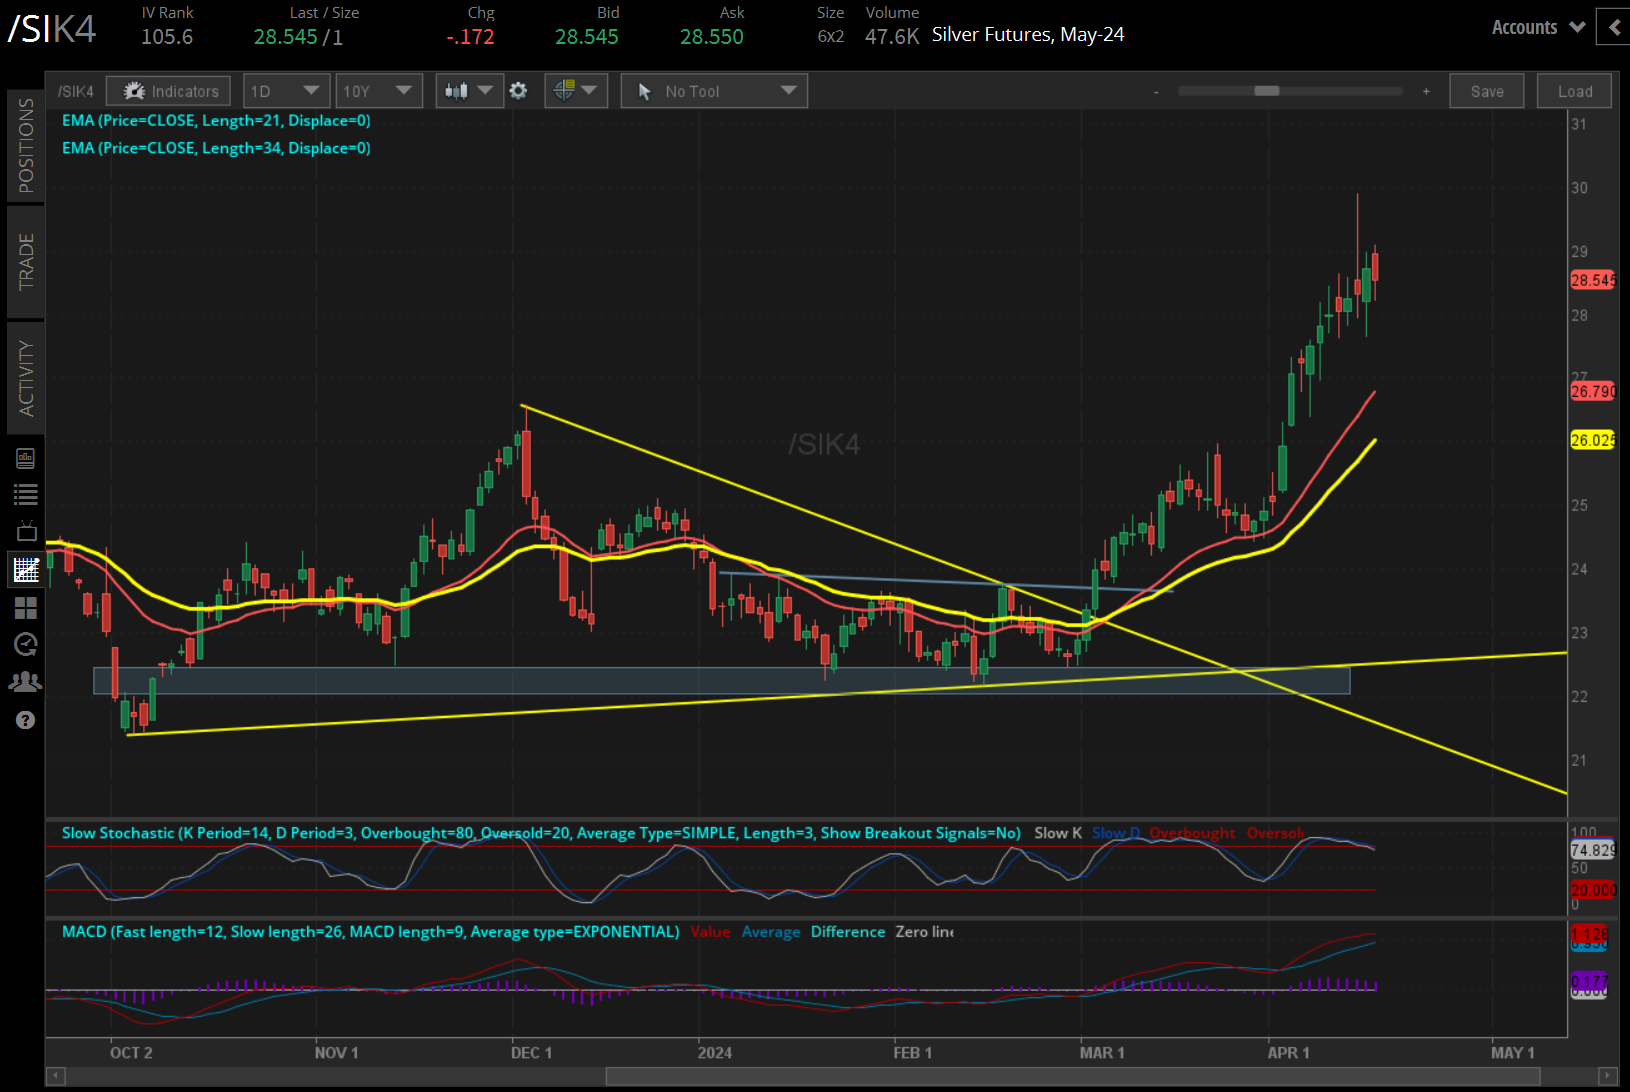1630x1092 pixels.
Task: Select the EMA Length=21 study label
Action: [x=216, y=120]
